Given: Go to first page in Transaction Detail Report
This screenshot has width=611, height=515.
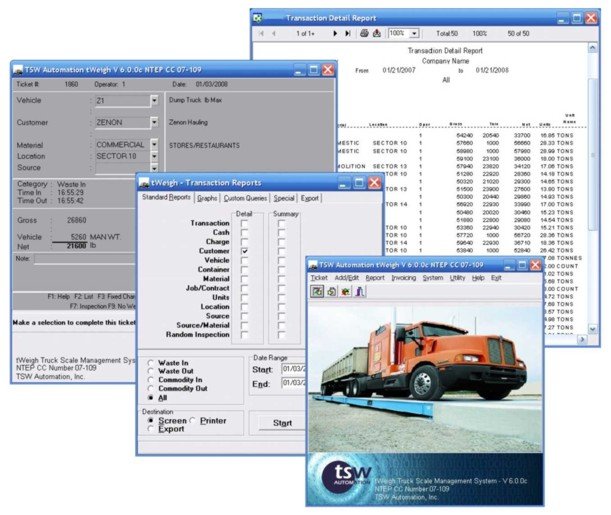Looking at the screenshot, I should (x=261, y=34).
